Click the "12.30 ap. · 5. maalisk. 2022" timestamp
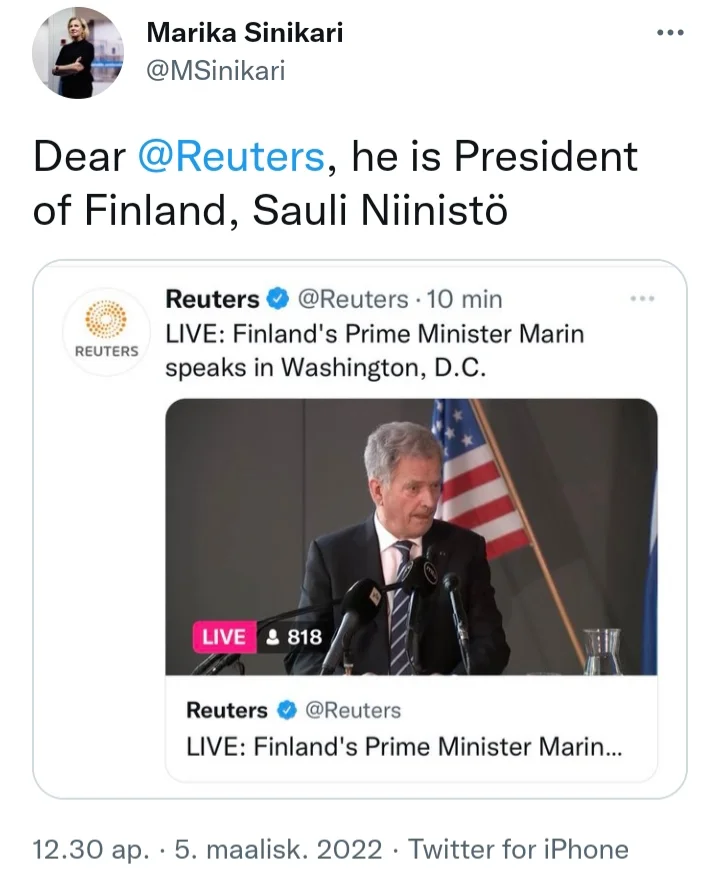The width and height of the screenshot is (720, 879). click(x=208, y=850)
